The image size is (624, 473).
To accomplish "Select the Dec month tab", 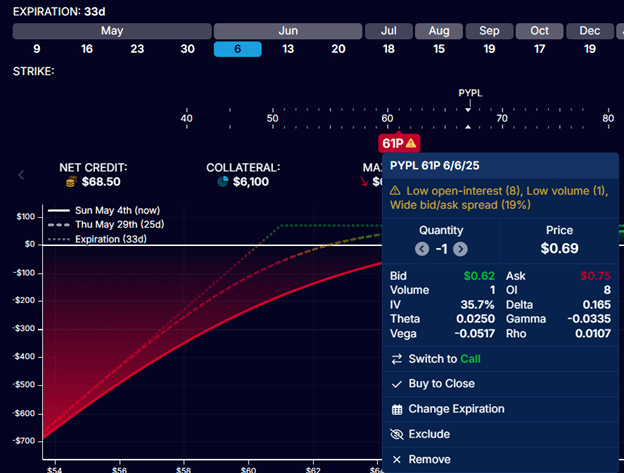I will click(590, 31).
